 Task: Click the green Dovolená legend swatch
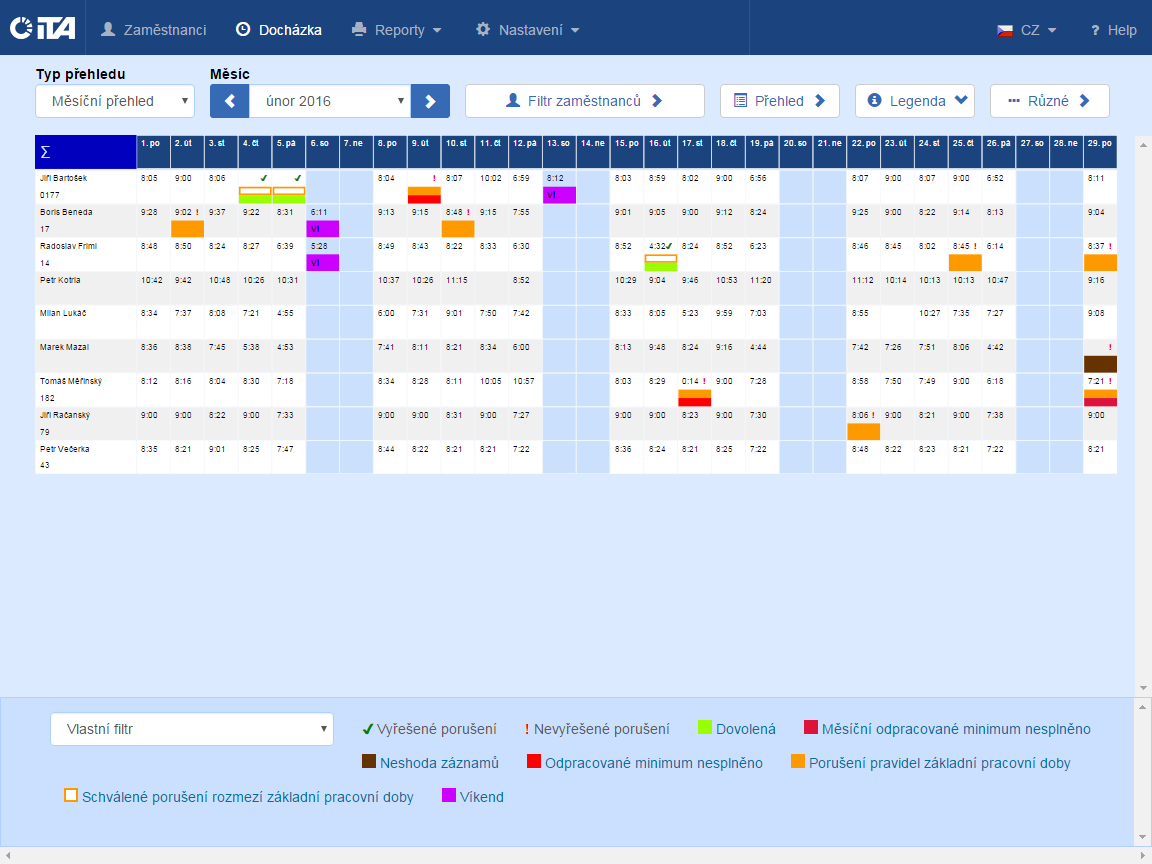click(704, 728)
